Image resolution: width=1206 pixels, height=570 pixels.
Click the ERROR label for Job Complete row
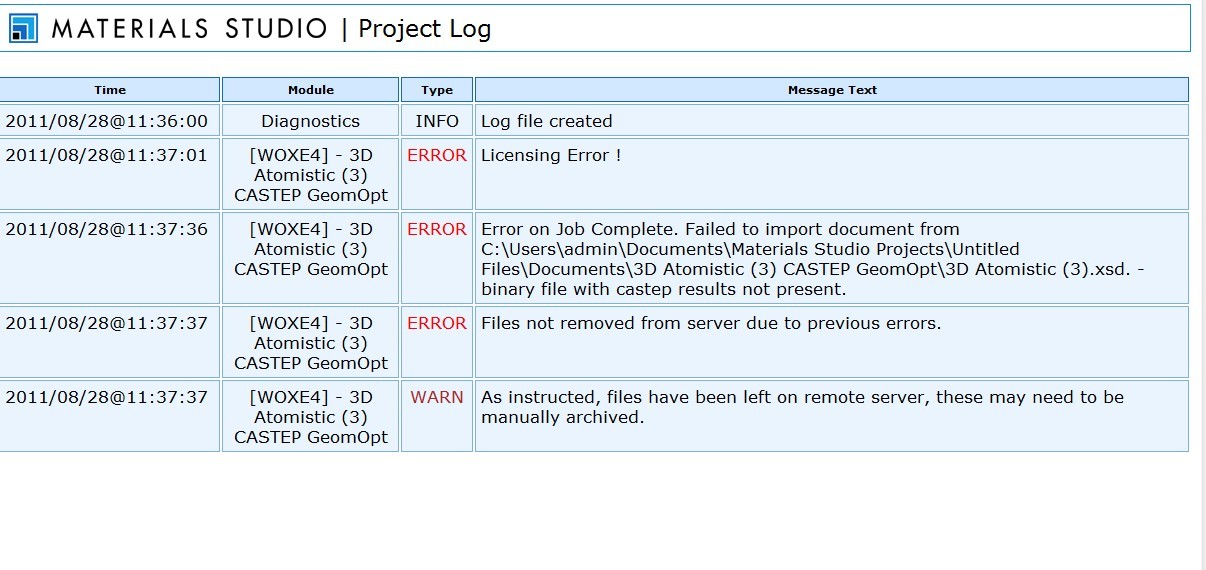437,229
